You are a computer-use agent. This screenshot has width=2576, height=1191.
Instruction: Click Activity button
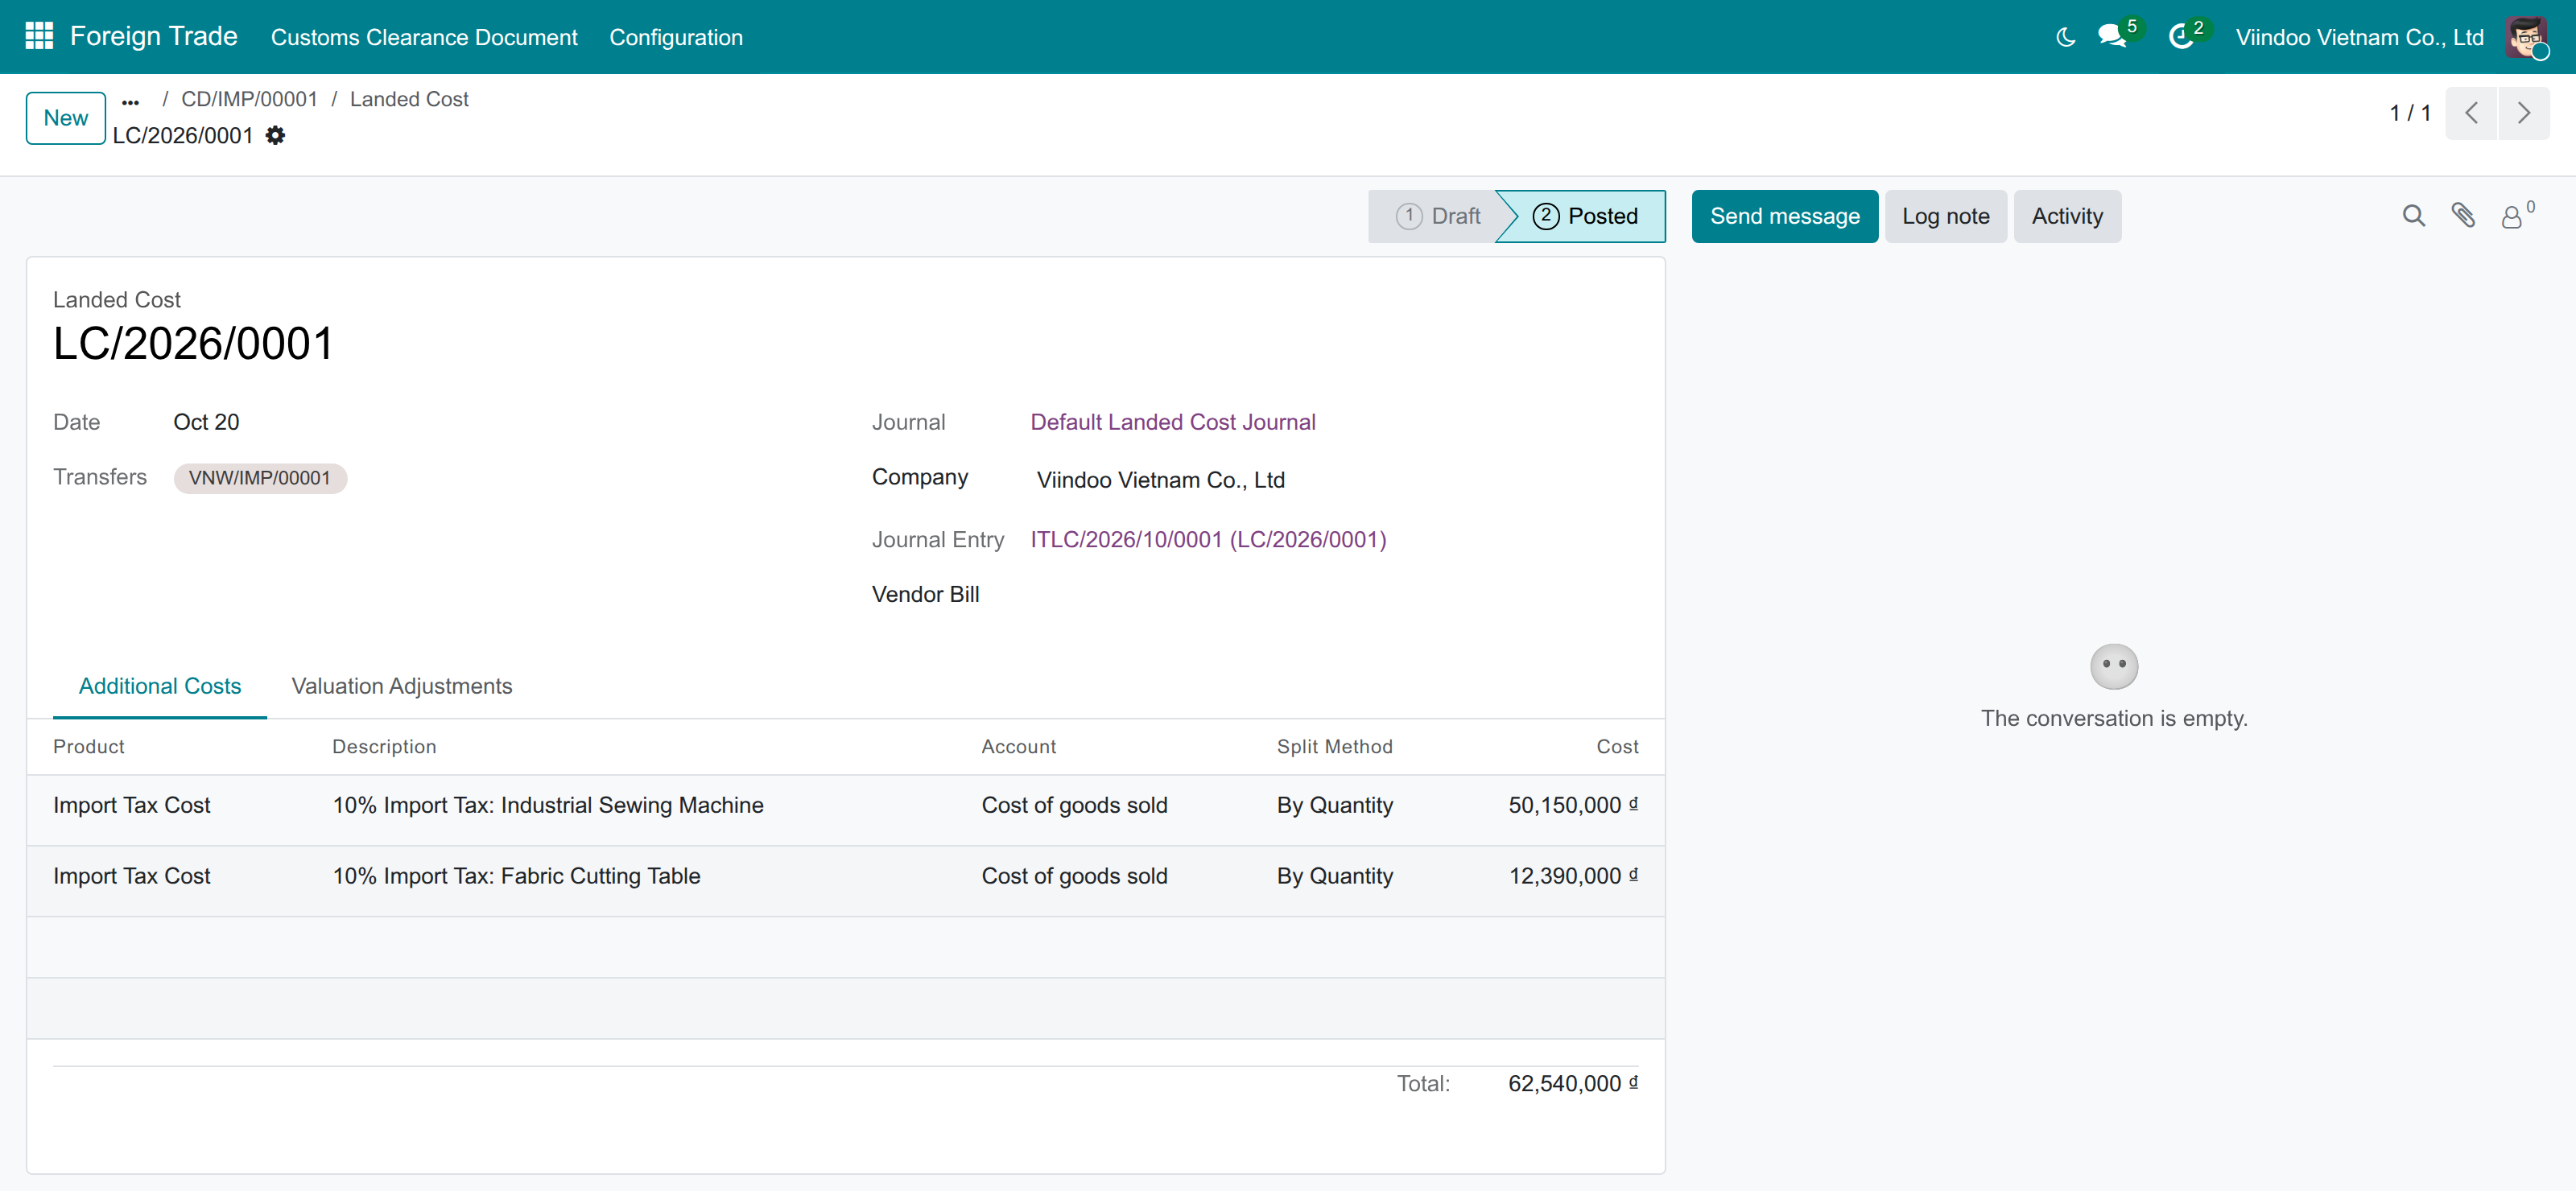[x=2067, y=216]
